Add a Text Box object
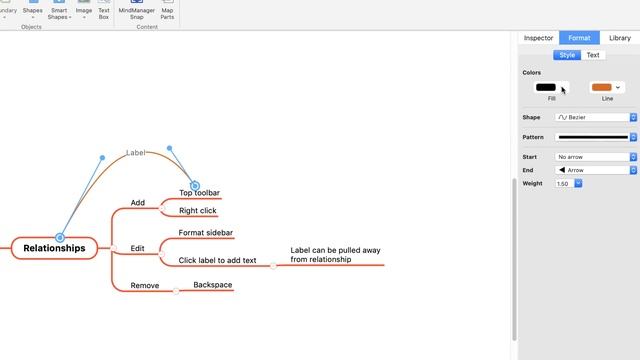This screenshot has height=360, width=640. point(104,10)
